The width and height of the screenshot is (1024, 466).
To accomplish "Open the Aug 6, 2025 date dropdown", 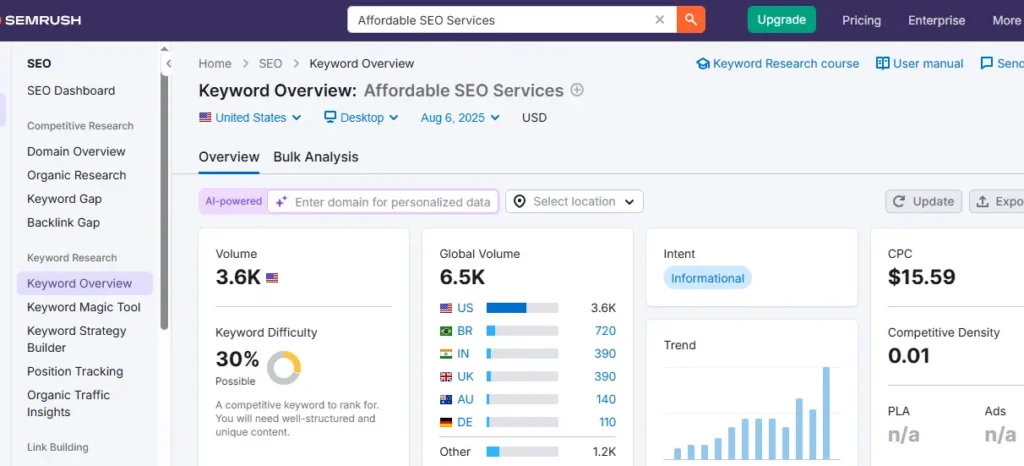I will (460, 117).
